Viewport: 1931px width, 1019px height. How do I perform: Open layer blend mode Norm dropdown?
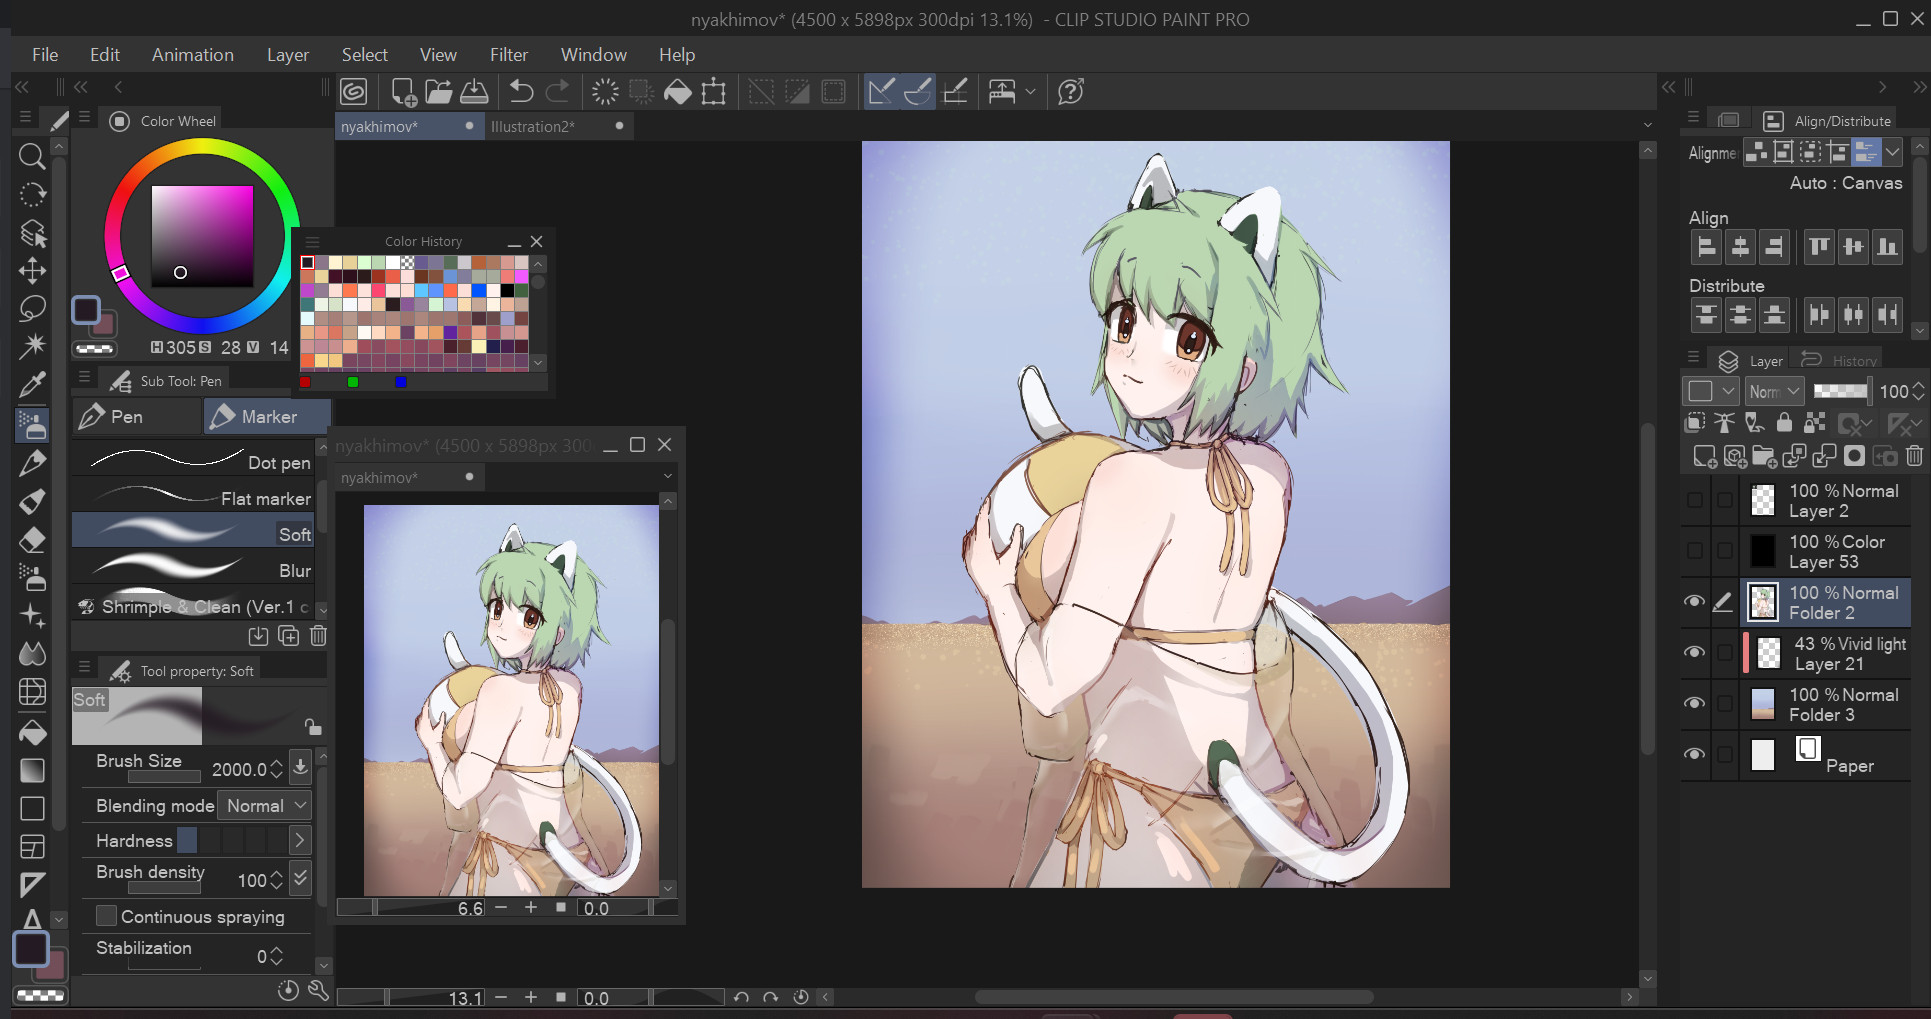click(x=1775, y=392)
